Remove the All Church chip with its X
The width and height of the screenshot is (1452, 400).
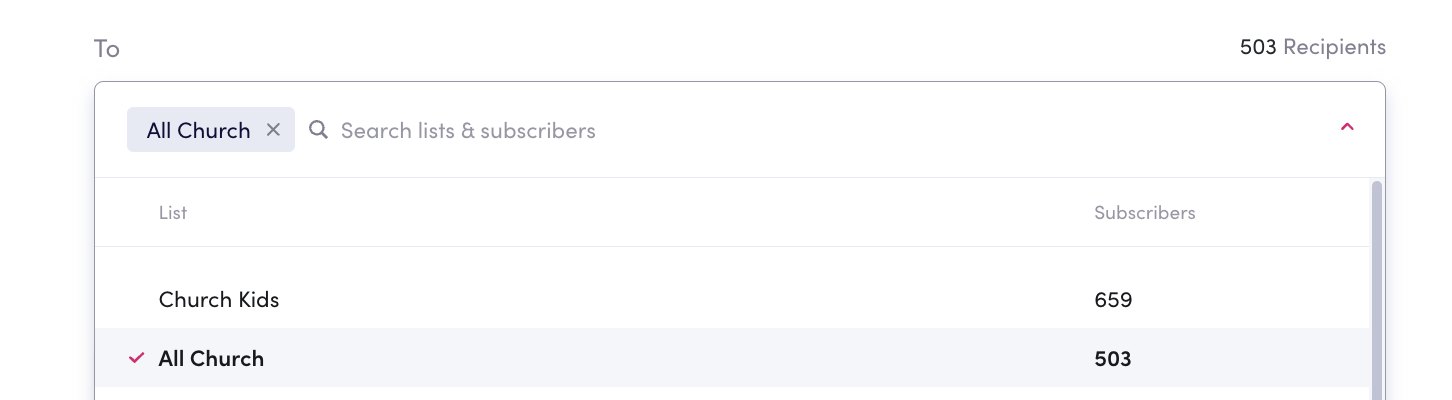(x=273, y=130)
